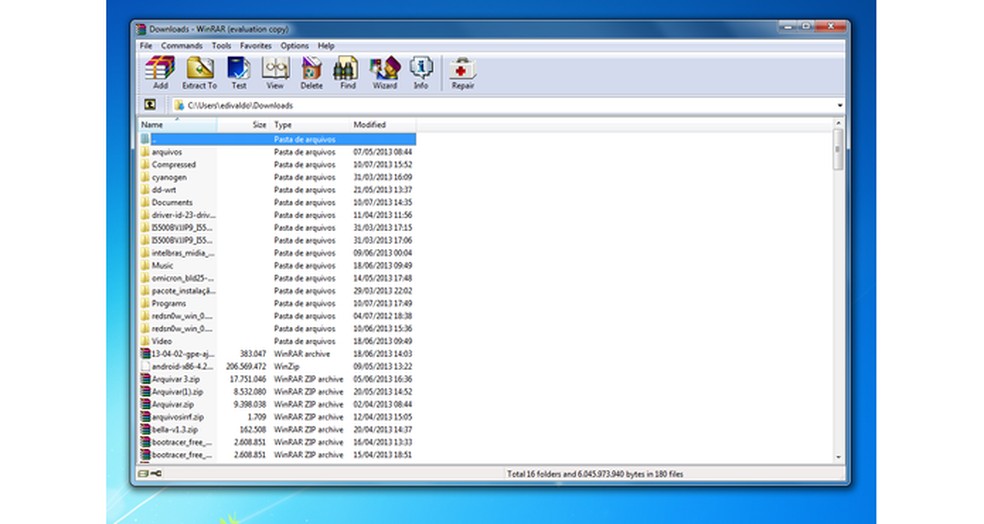Click the Test archive icon
The width and height of the screenshot is (984, 524).
pyautogui.click(x=238, y=68)
